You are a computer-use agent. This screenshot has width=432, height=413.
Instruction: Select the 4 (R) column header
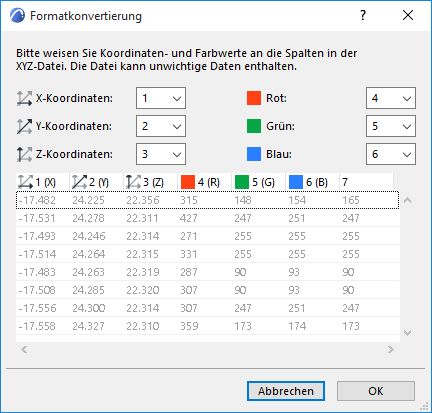point(205,182)
